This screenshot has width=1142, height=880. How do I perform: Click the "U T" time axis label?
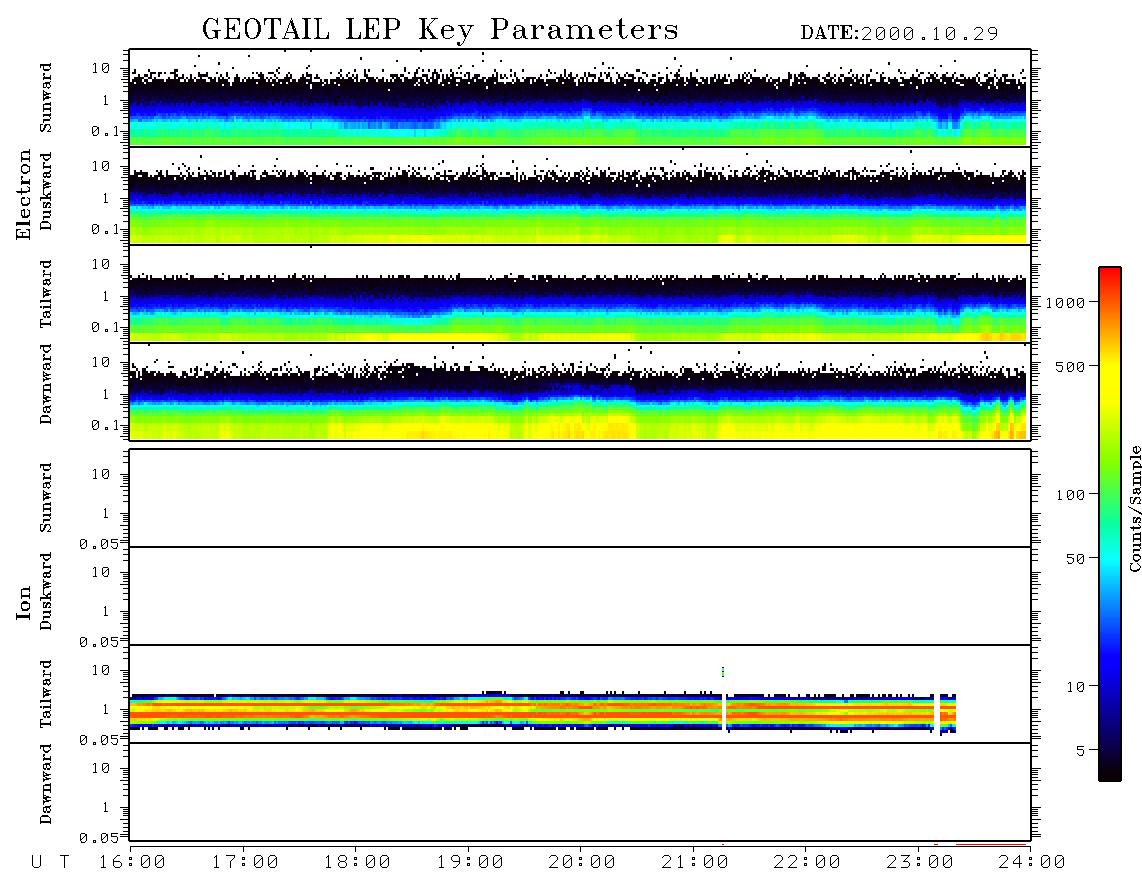pos(50,862)
